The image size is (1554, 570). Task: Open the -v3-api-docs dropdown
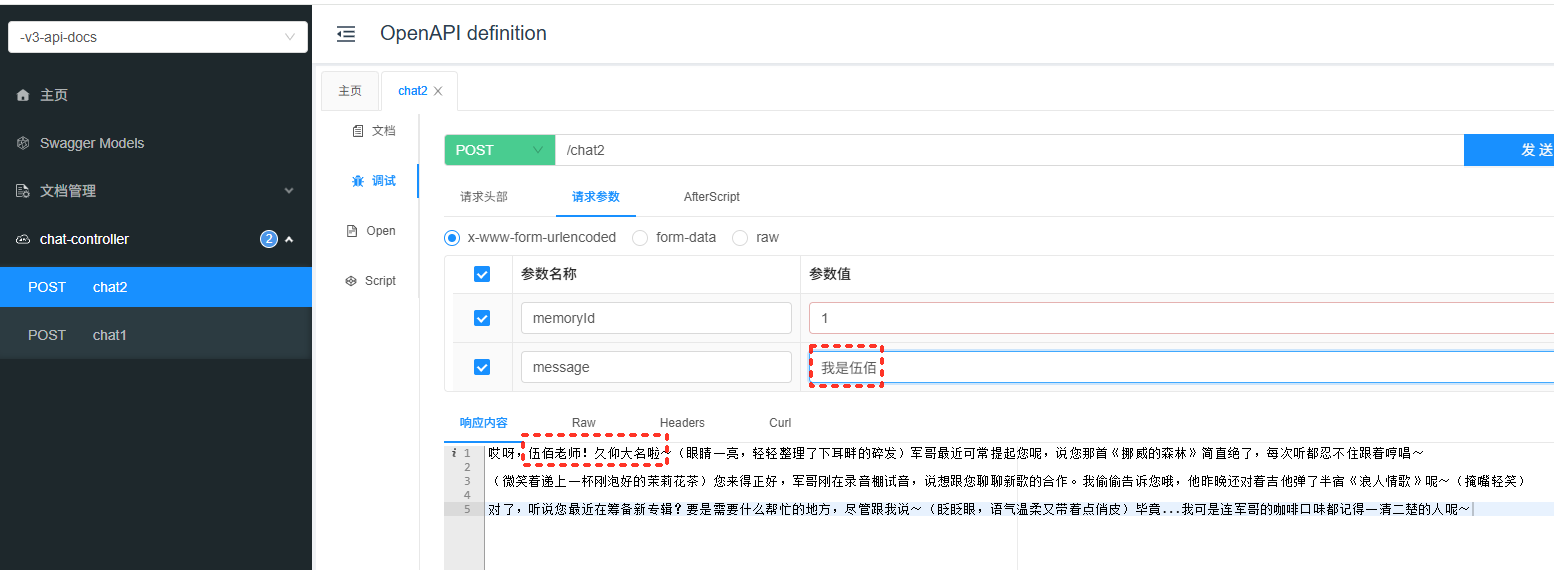[156, 37]
